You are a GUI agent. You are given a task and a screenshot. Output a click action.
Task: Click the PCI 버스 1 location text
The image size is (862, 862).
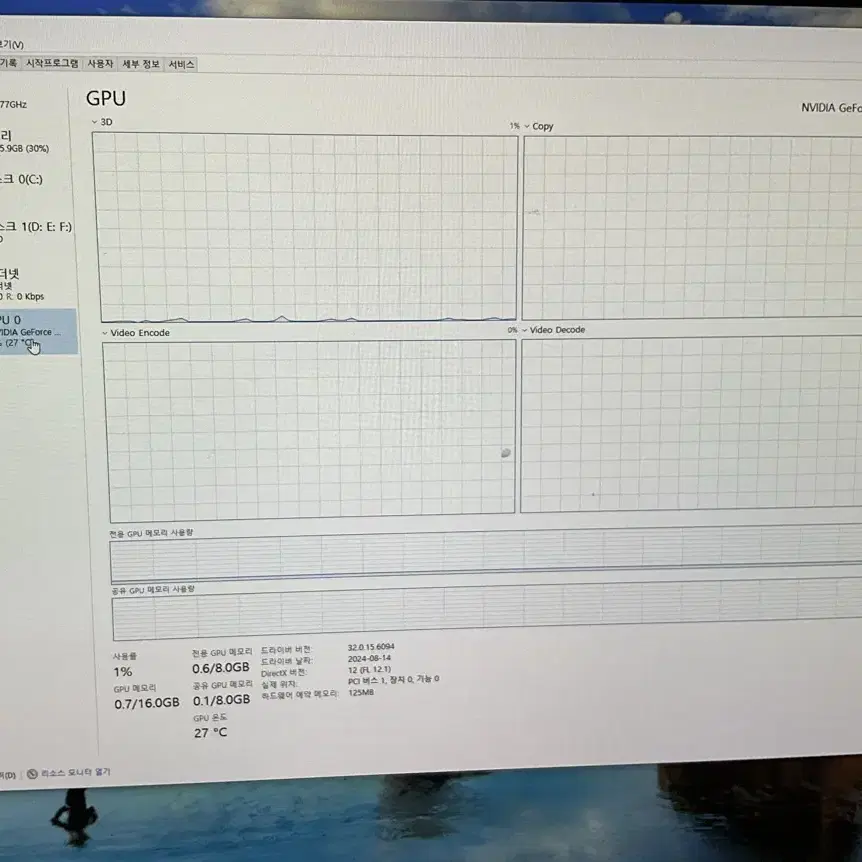[x=394, y=681]
